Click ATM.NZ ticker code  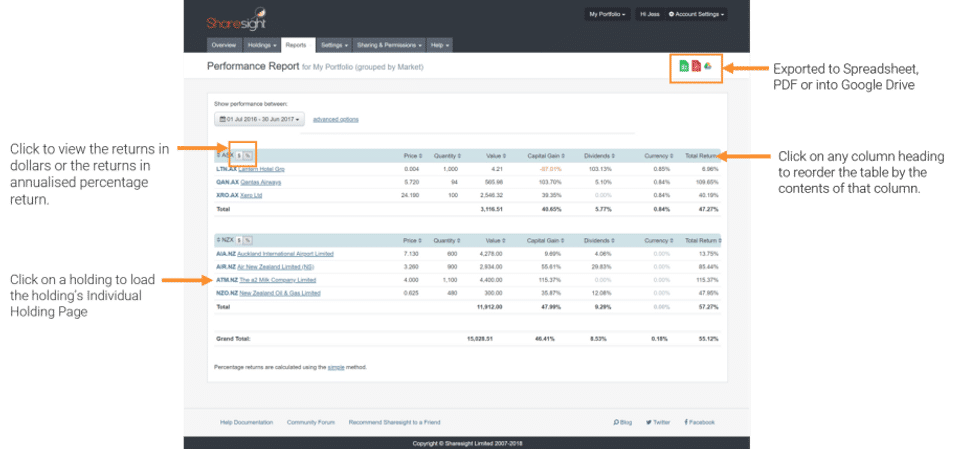pyautogui.click(x=227, y=280)
